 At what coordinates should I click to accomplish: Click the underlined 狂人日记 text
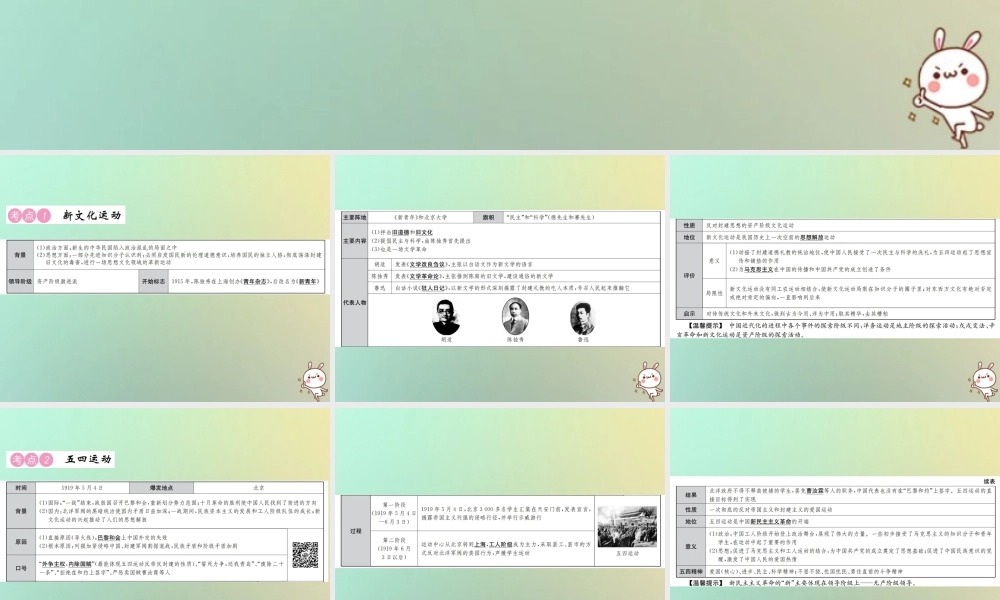click(x=434, y=288)
